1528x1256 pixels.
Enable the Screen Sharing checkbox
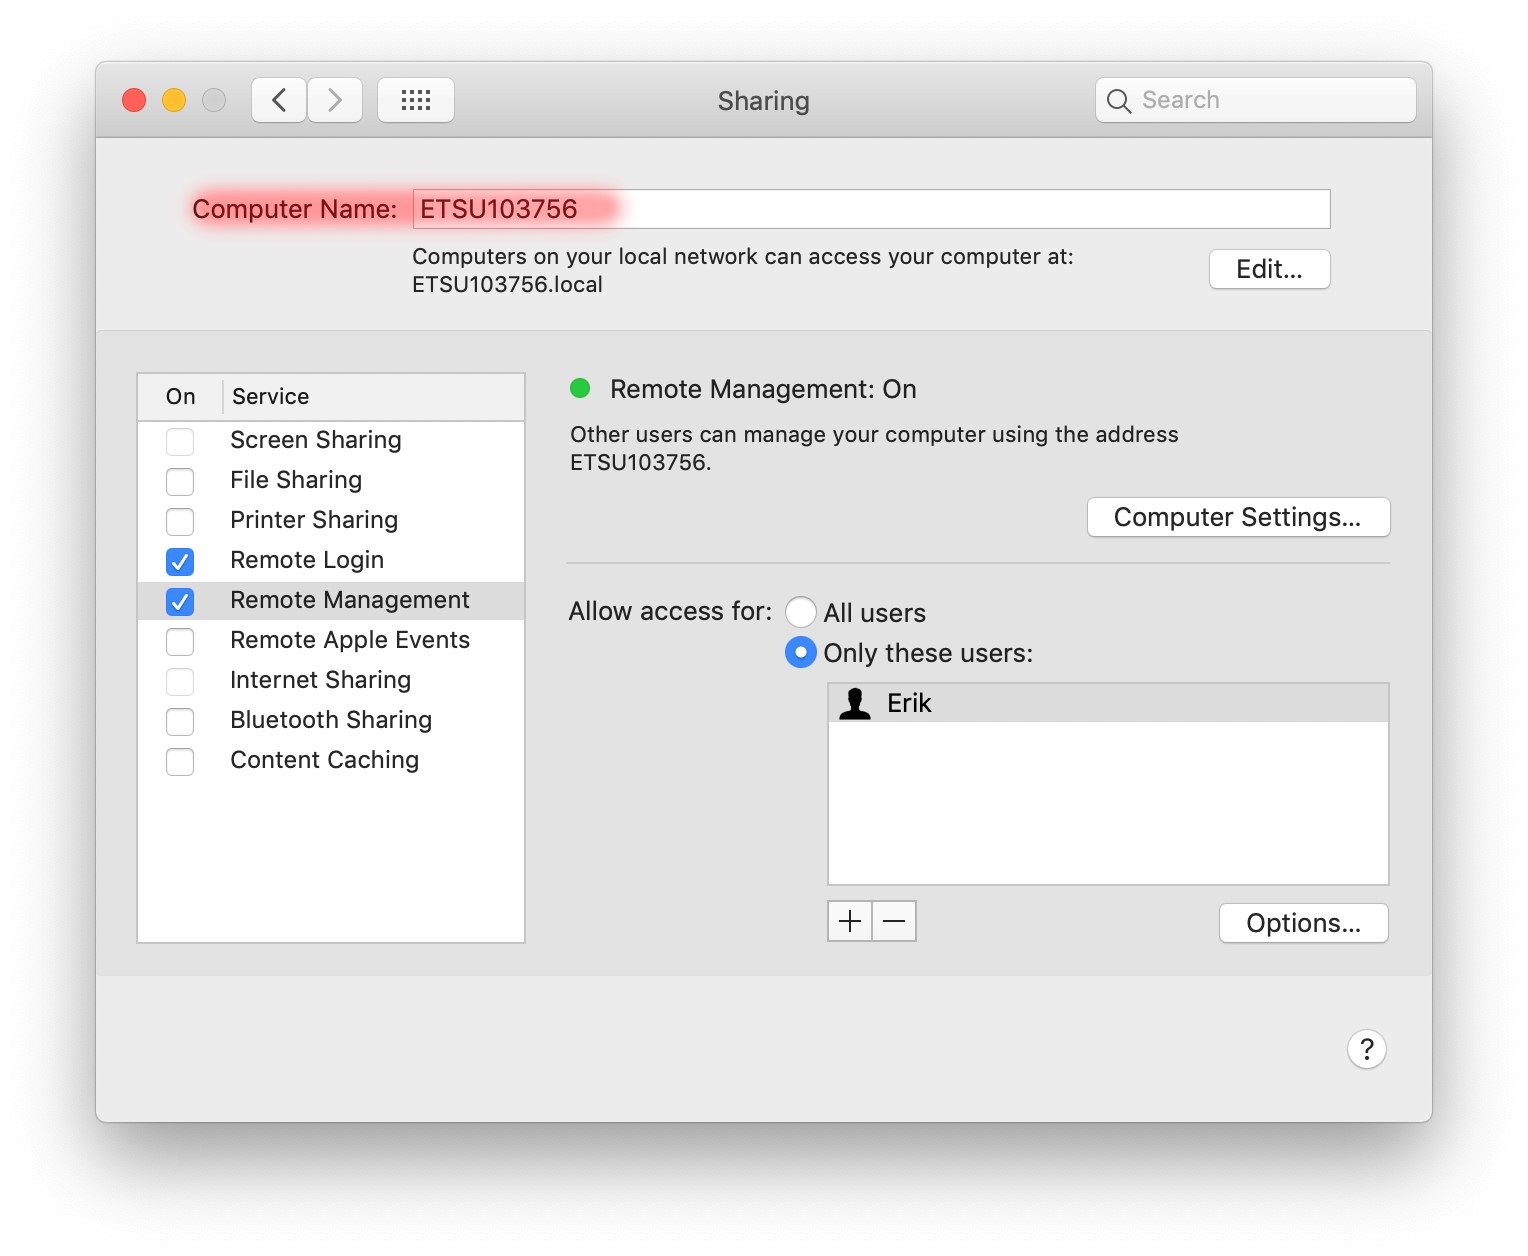180,441
